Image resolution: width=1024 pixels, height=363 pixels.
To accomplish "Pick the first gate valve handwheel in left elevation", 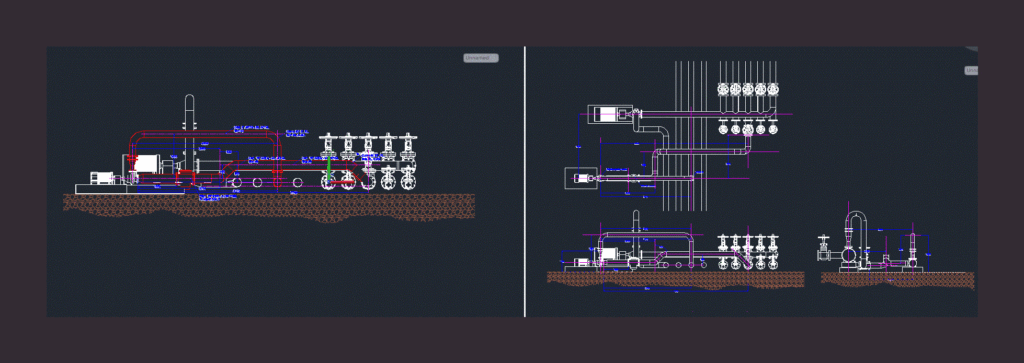I will pyautogui.click(x=328, y=137).
